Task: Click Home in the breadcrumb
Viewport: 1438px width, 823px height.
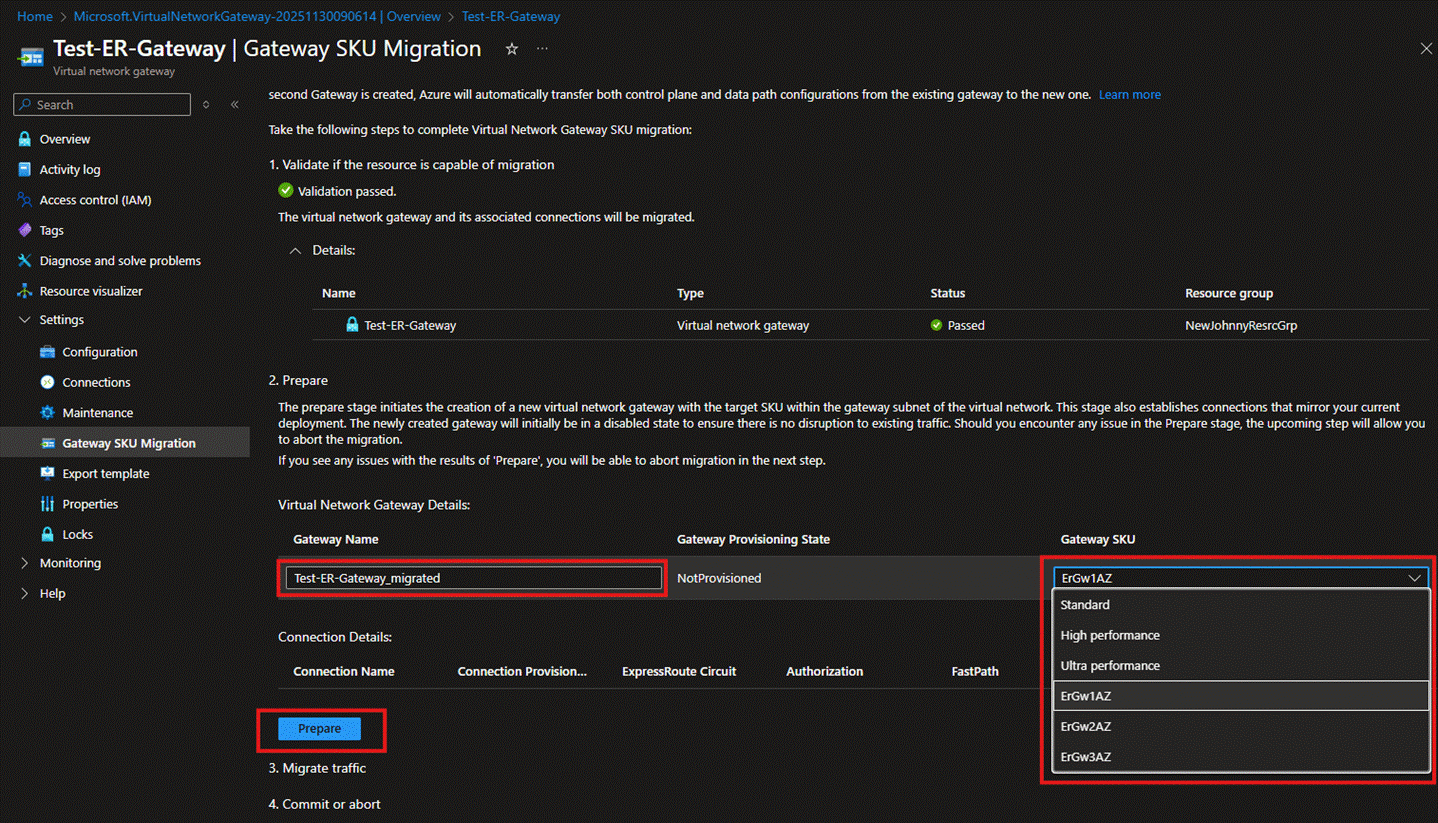Action: coord(35,17)
